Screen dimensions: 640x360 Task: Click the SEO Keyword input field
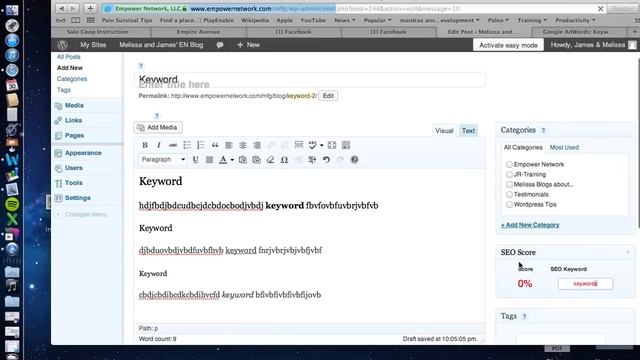coord(585,284)
